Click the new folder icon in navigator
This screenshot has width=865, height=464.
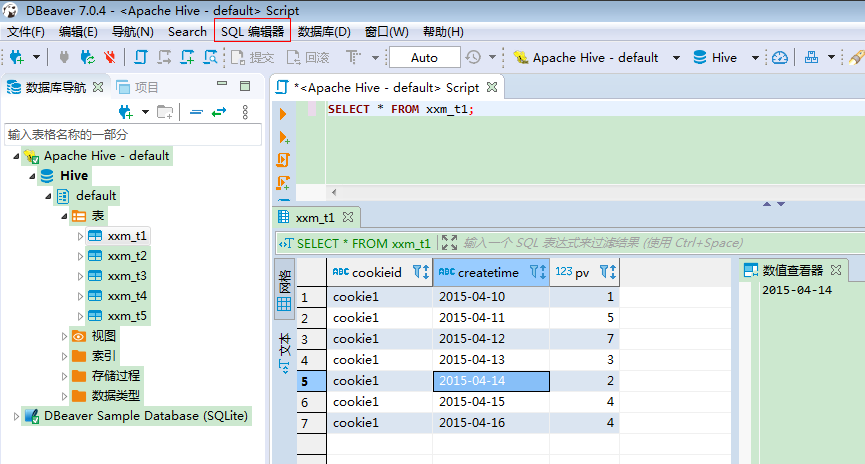[x=165, y=112]
